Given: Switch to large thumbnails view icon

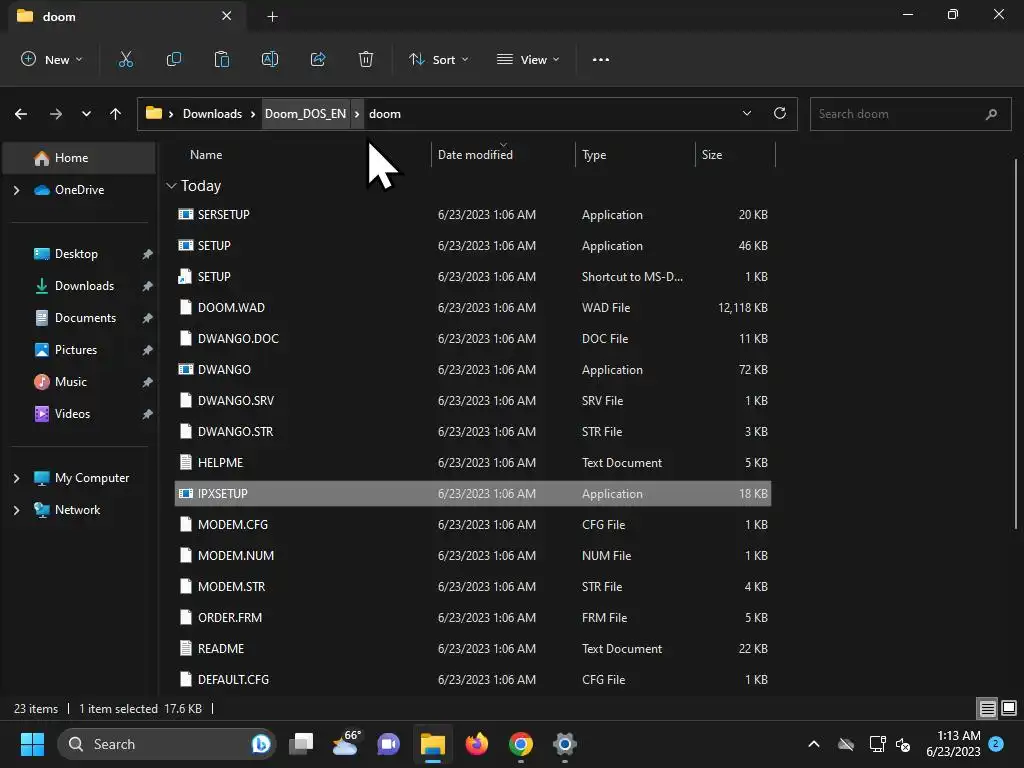Looking at the screenshot, I should click(1009, 708).
